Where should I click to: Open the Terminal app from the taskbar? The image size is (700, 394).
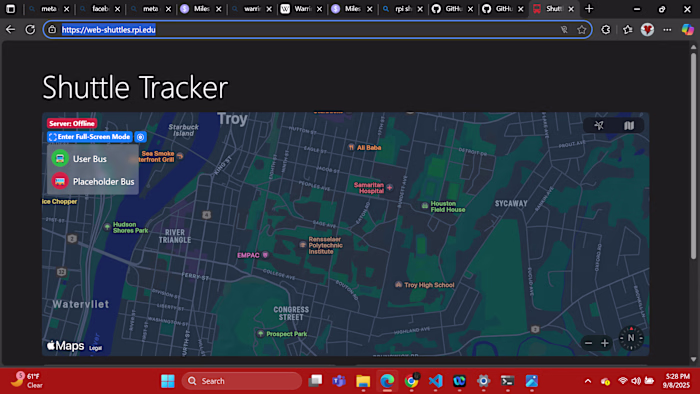[x=508, y=381]
